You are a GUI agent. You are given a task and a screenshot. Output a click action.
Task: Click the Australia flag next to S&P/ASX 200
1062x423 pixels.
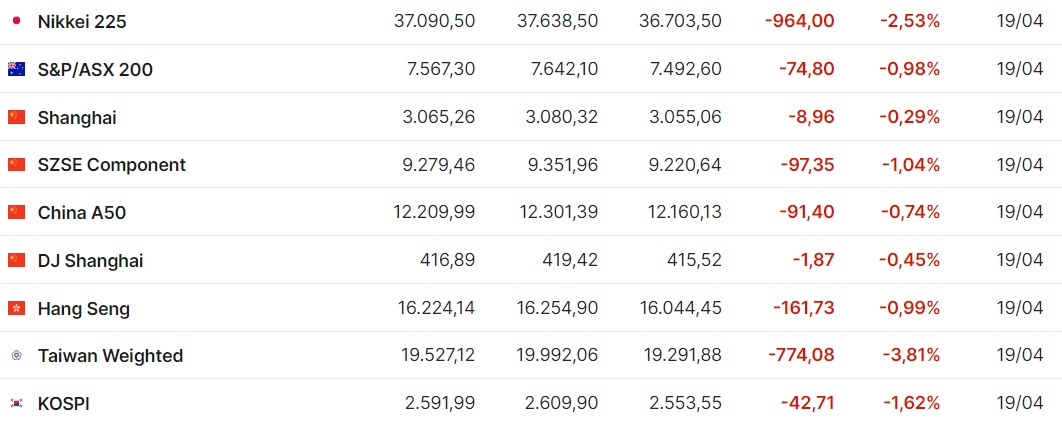[x=16, y=69]
